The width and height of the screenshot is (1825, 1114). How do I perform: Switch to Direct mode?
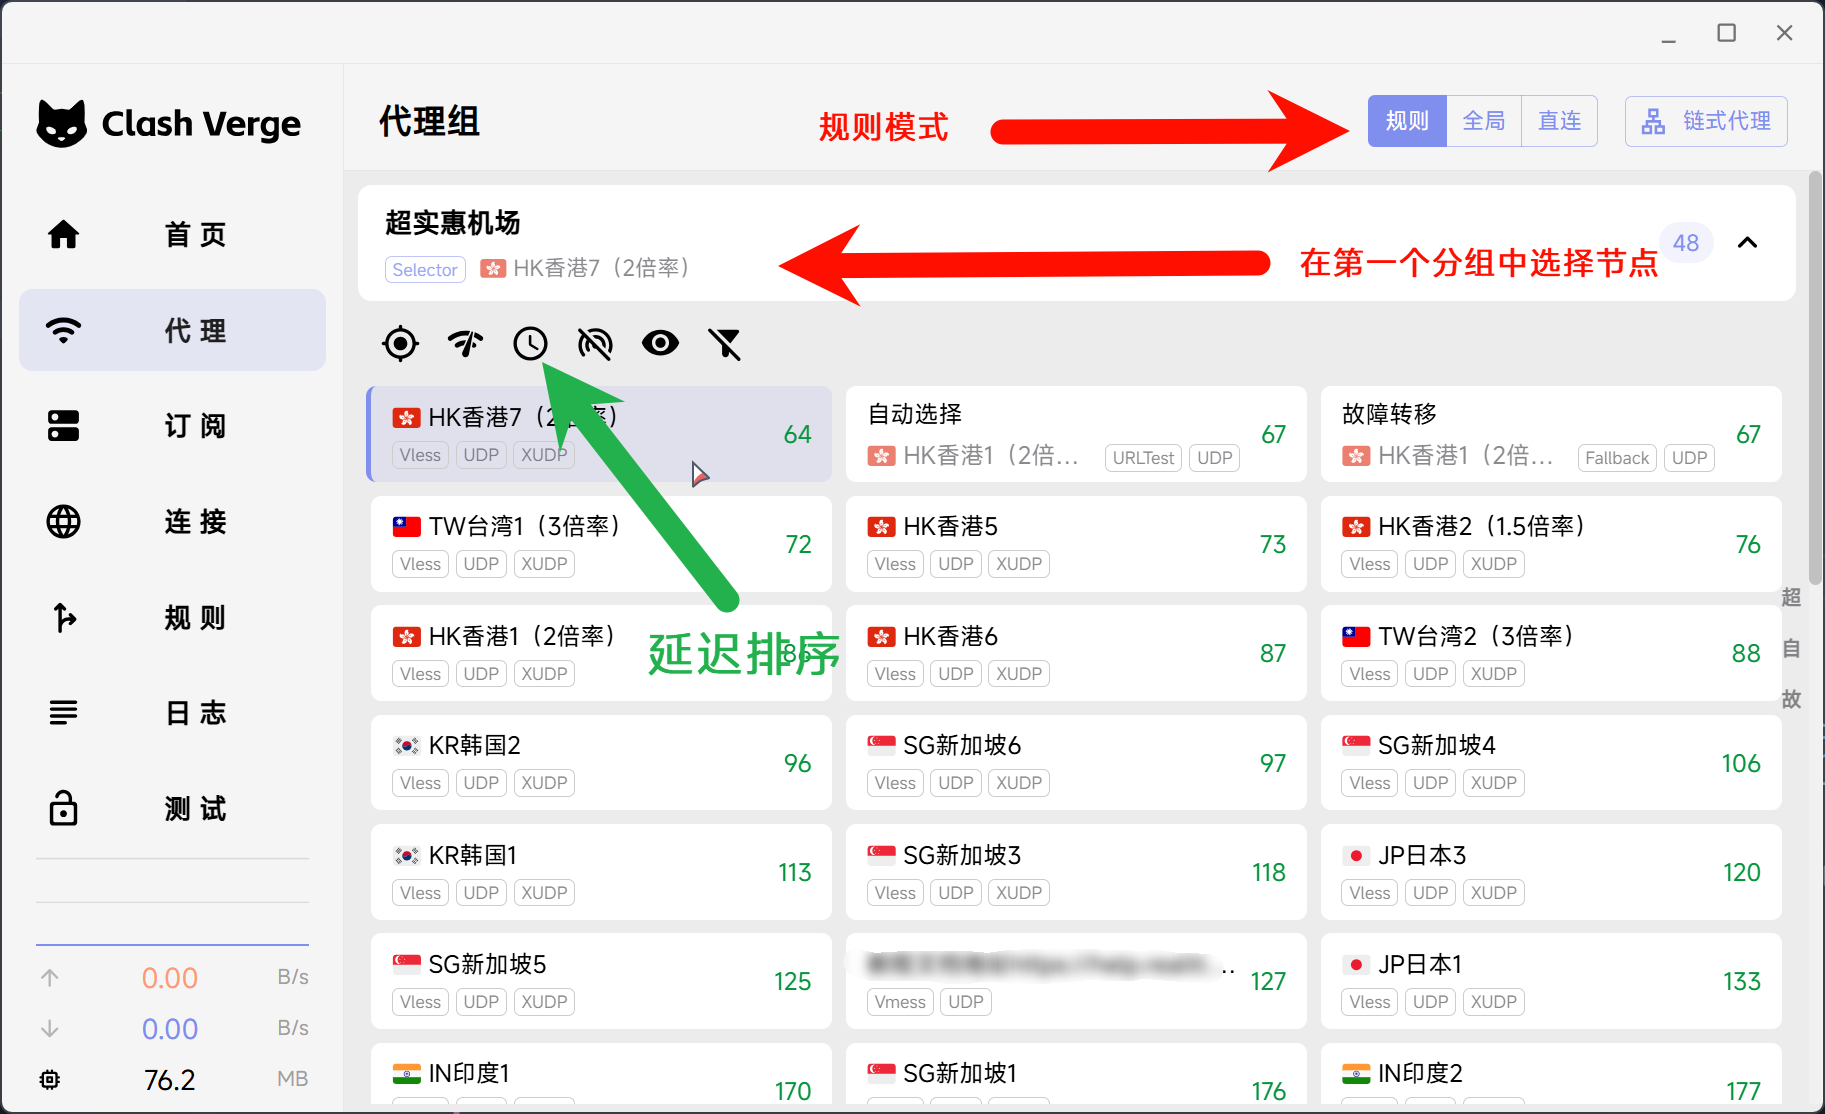[1559, 122]
